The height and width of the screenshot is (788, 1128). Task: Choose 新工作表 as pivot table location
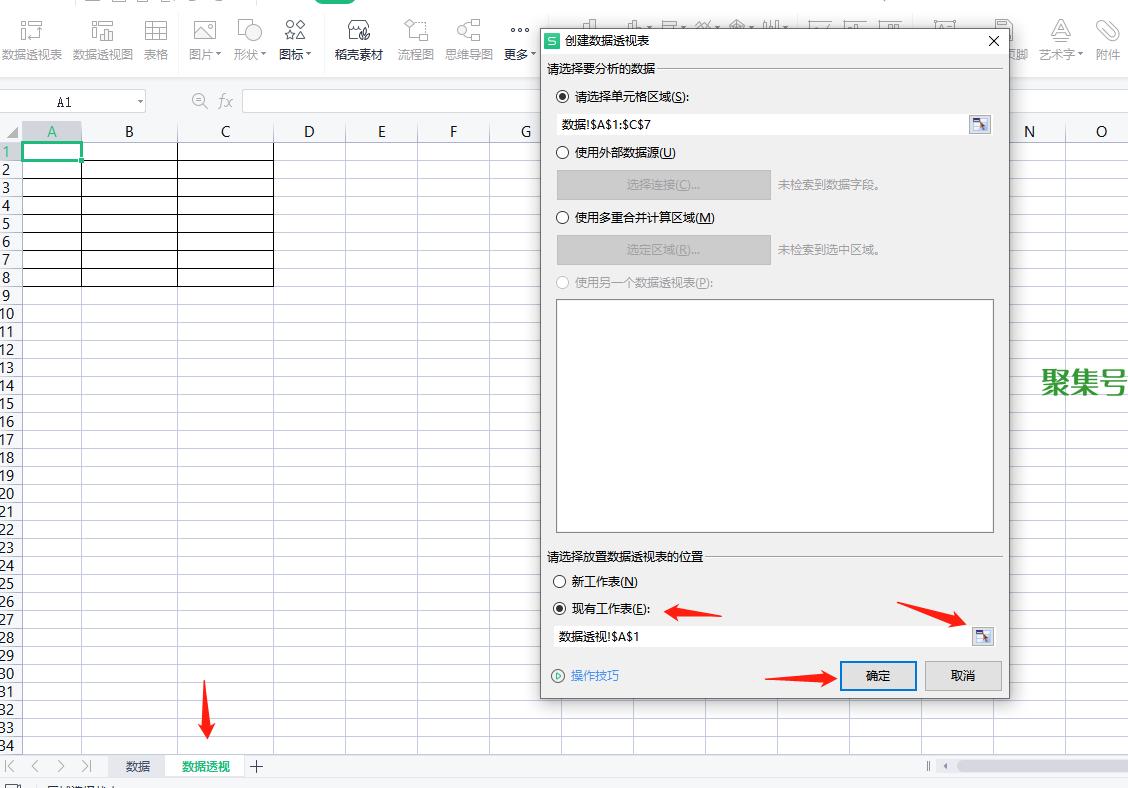point(560,581)
